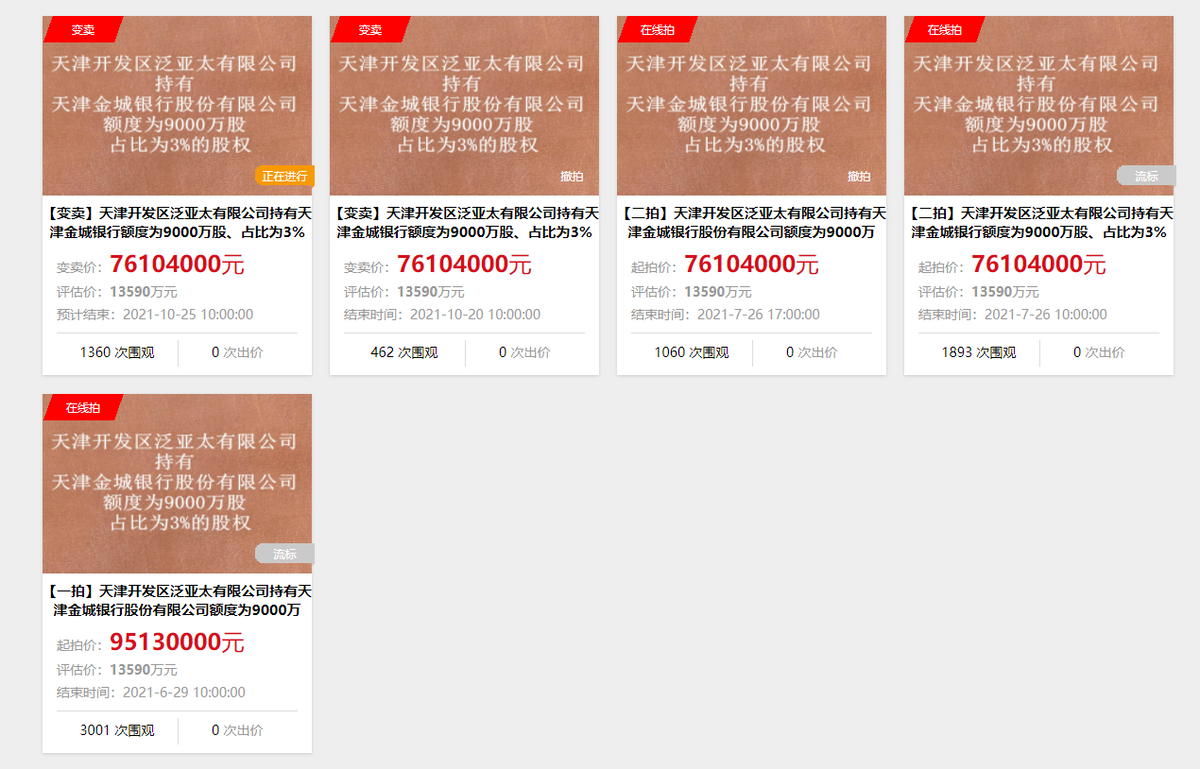Open the 在线拍 listing image marked 撤拍
The height and width of the screenshot is (769, 1200).
(x=751, y=105)
